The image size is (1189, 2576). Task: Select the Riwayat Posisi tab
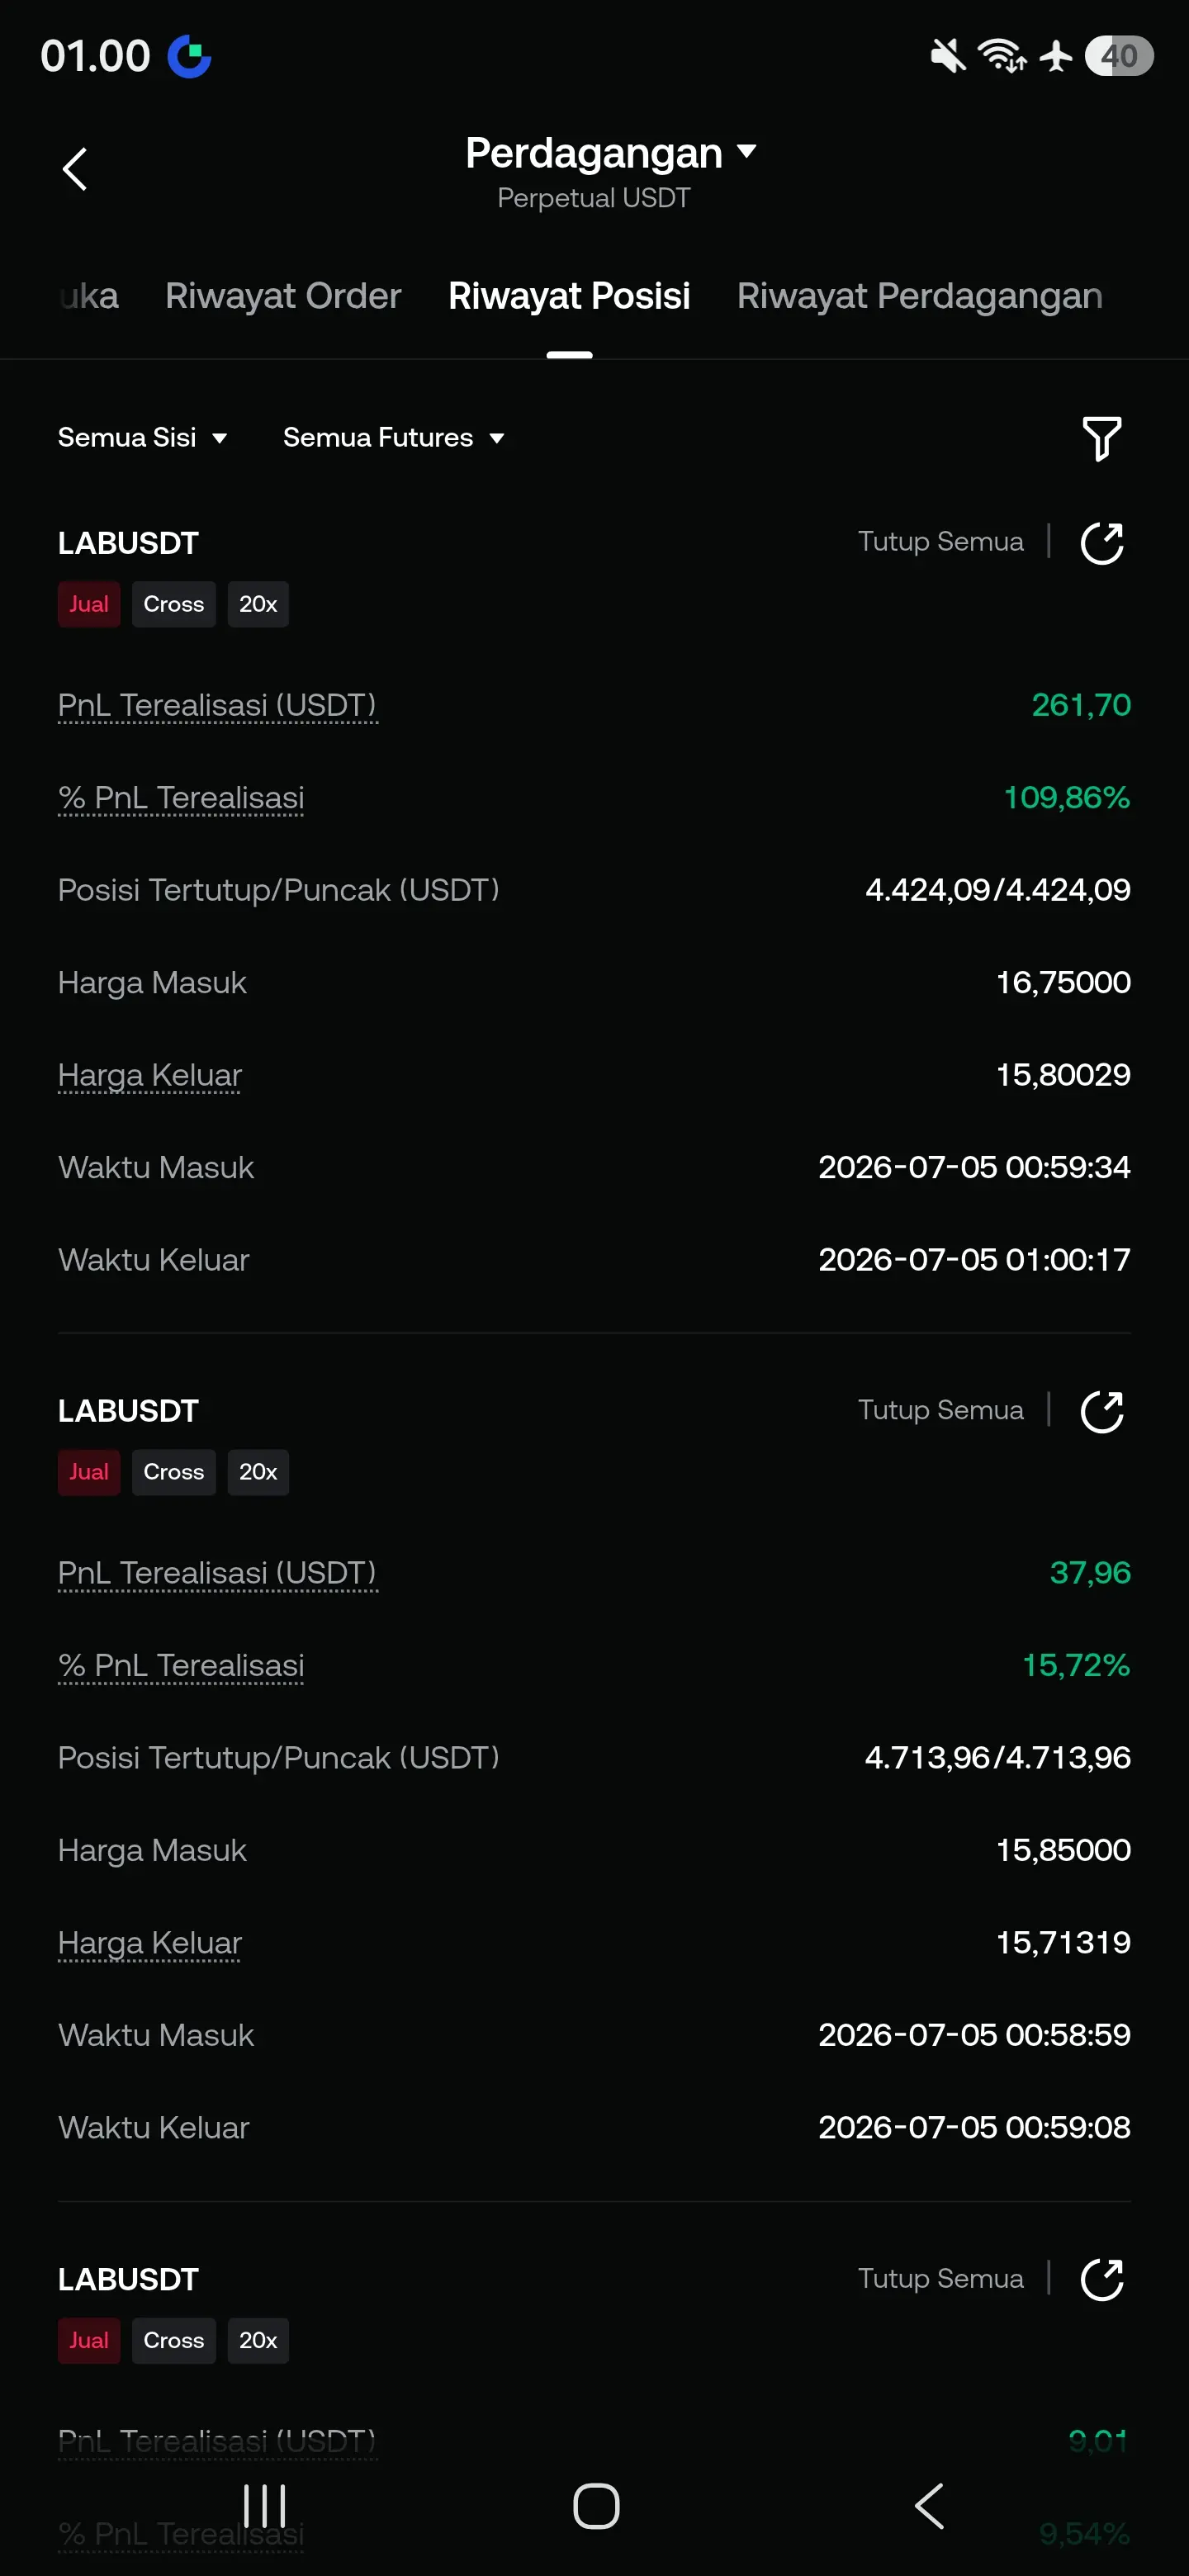click(569, 296)
